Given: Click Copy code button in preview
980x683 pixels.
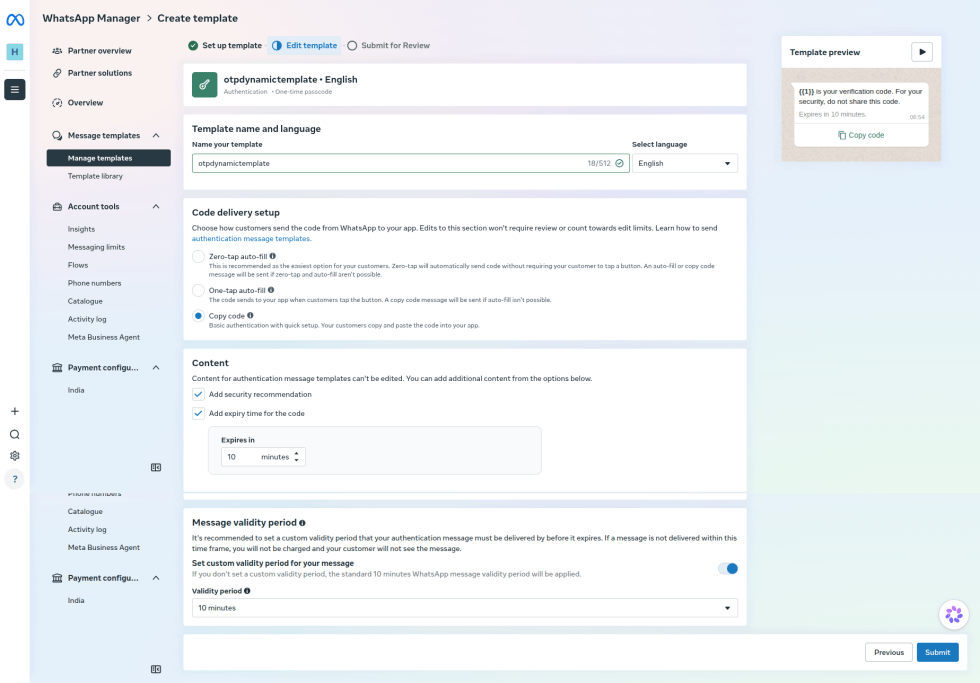Looking at the screenshot, I should 861,135.
